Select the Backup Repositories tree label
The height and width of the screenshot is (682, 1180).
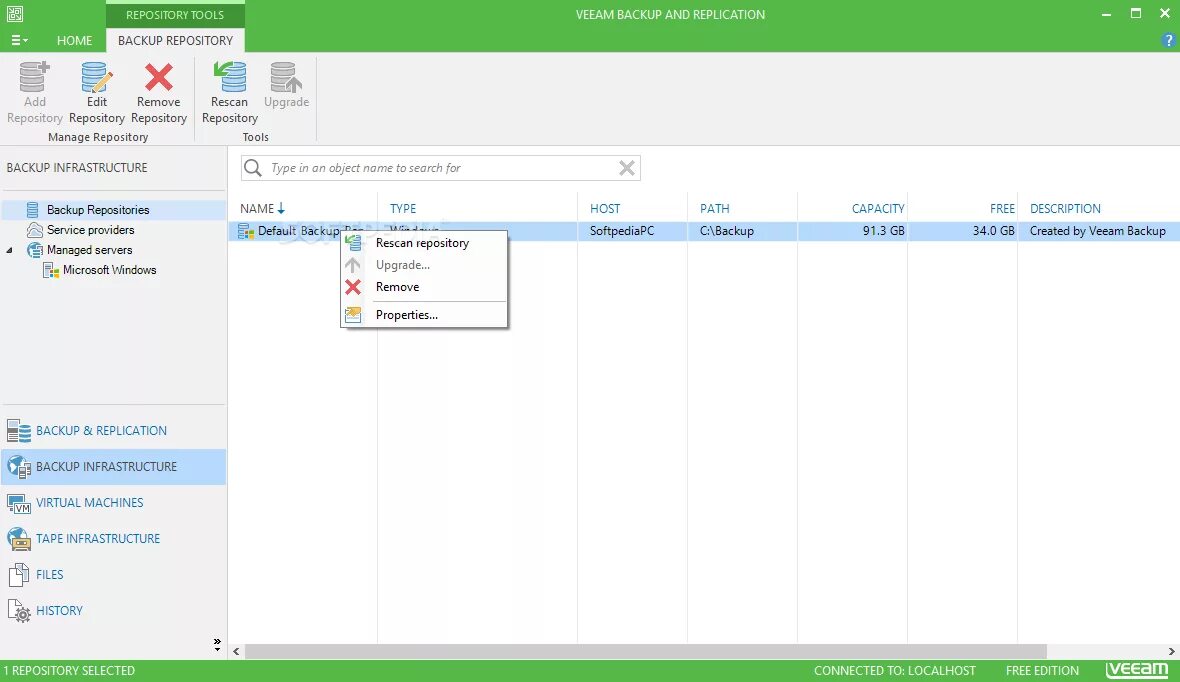tap(98, 210)
